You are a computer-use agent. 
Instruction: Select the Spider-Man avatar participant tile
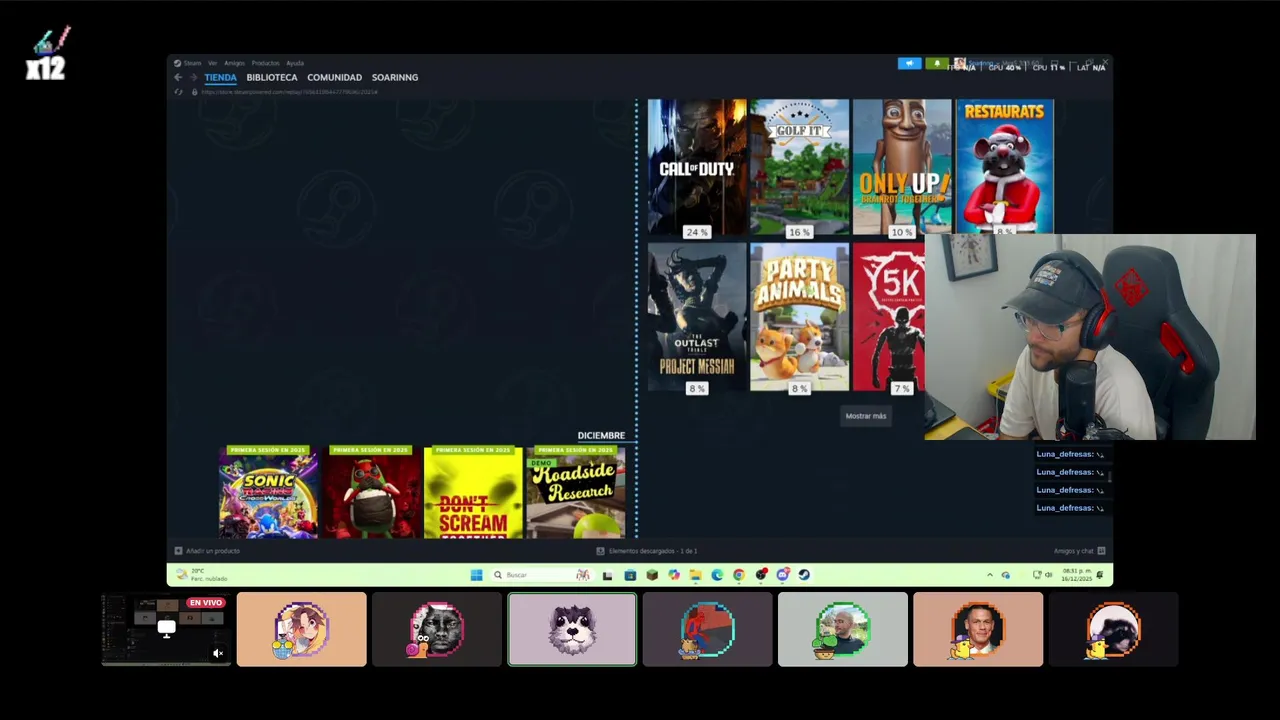[x=708, y=630]
